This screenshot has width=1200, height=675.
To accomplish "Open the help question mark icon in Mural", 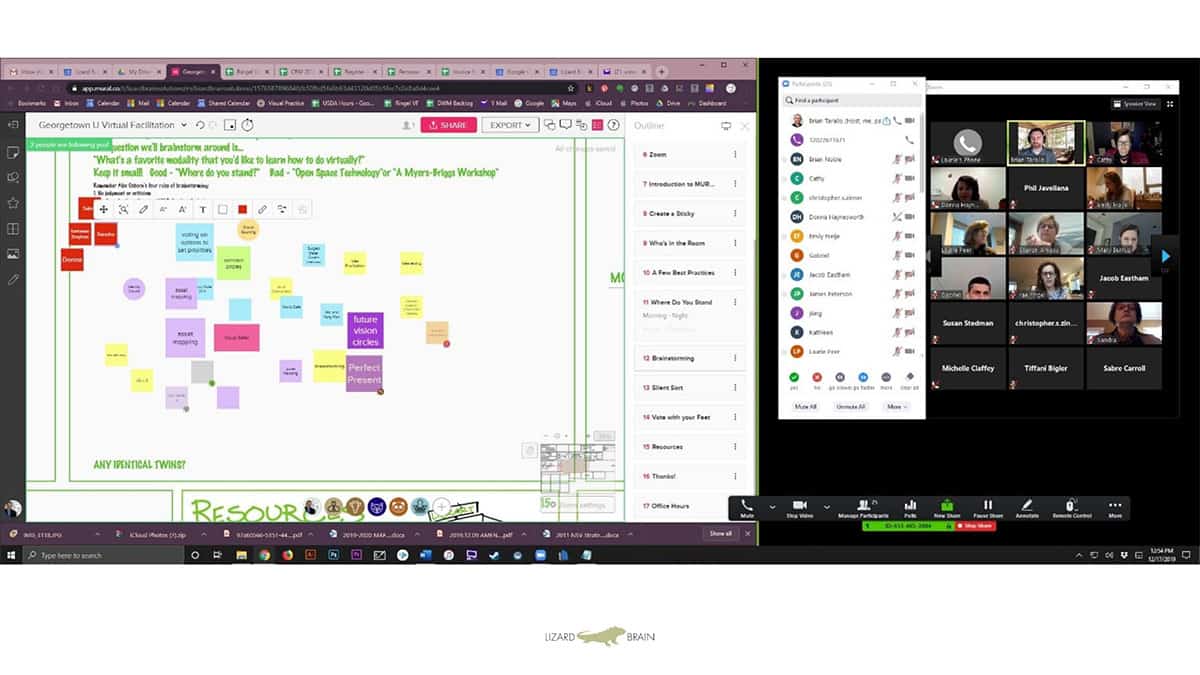I will (x=613, y=125).
